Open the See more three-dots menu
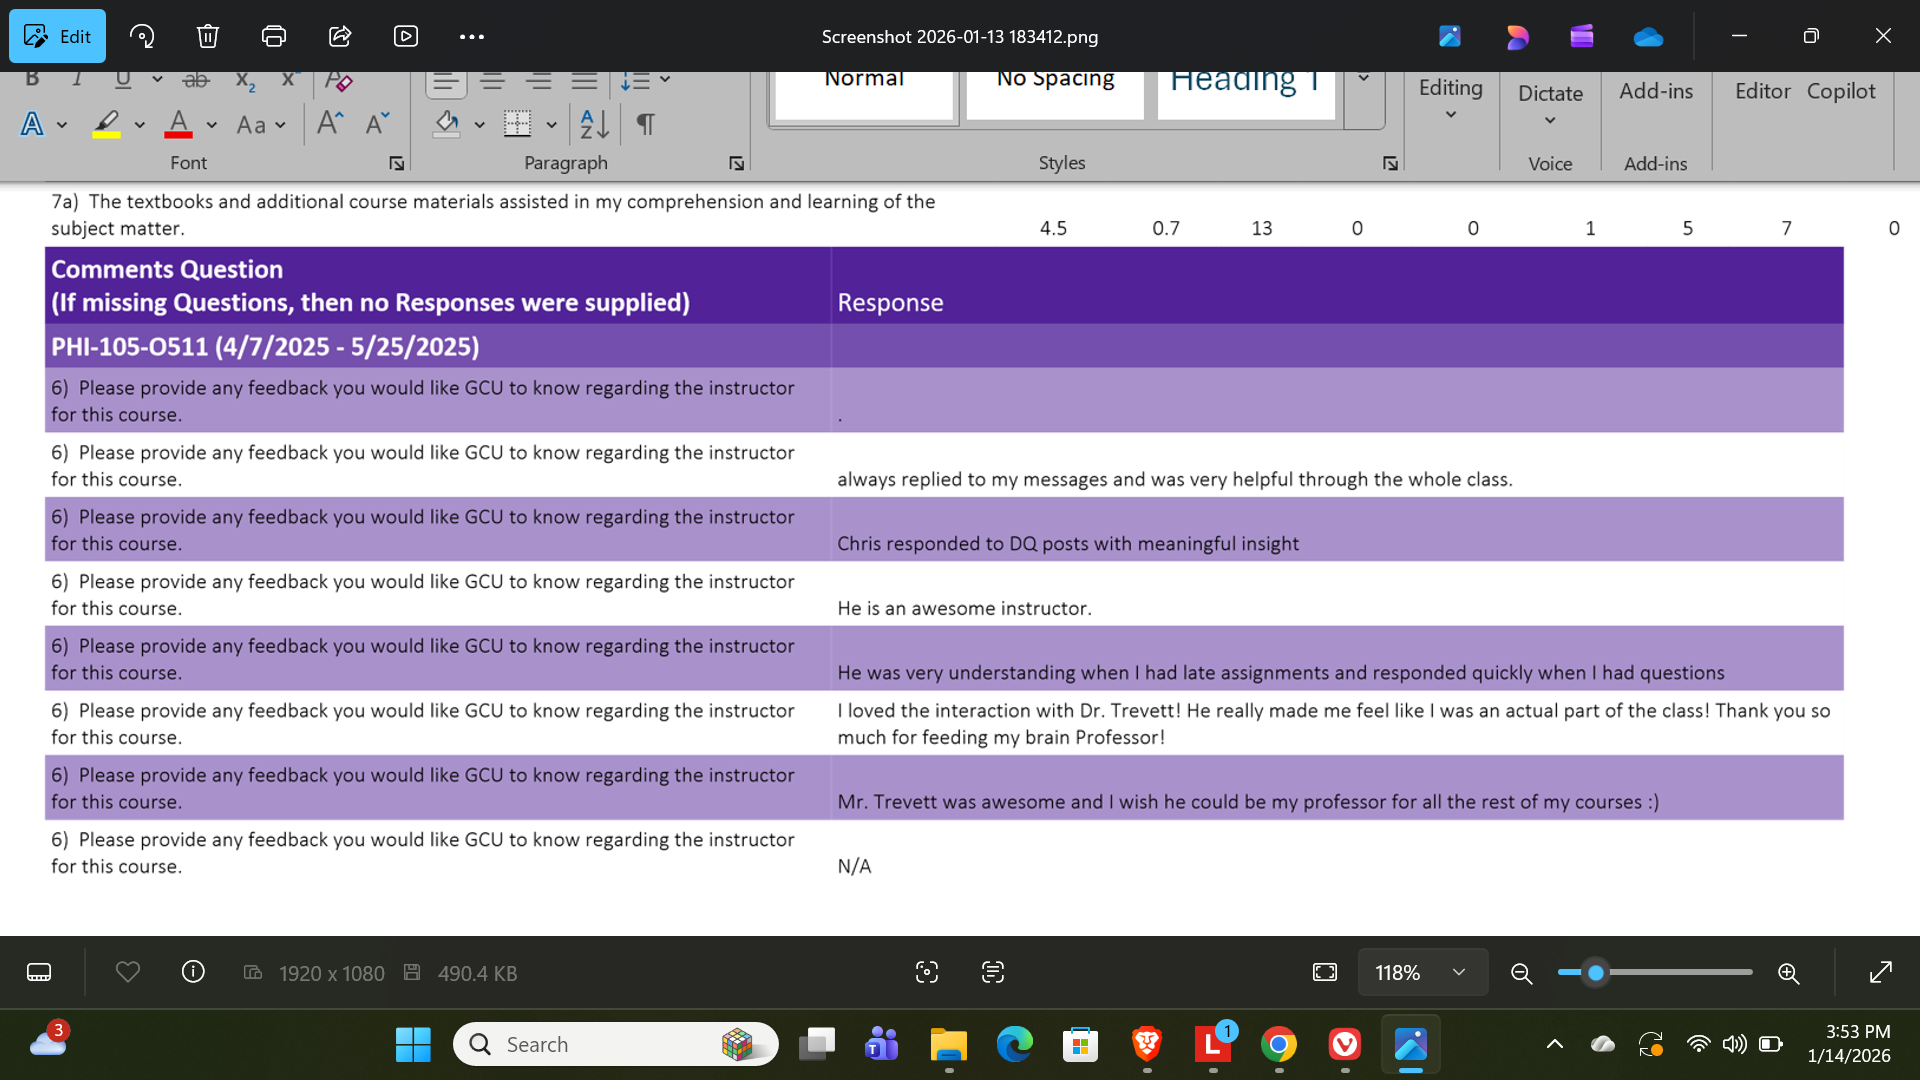Image resolution: width=1920 pixels, height=1080 pixels. [x=471, y=37]
